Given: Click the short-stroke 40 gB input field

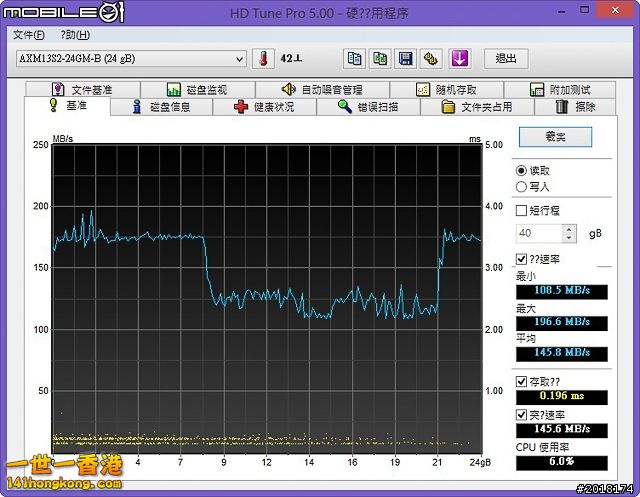Looking at the screenshot, I should point(537,233).
